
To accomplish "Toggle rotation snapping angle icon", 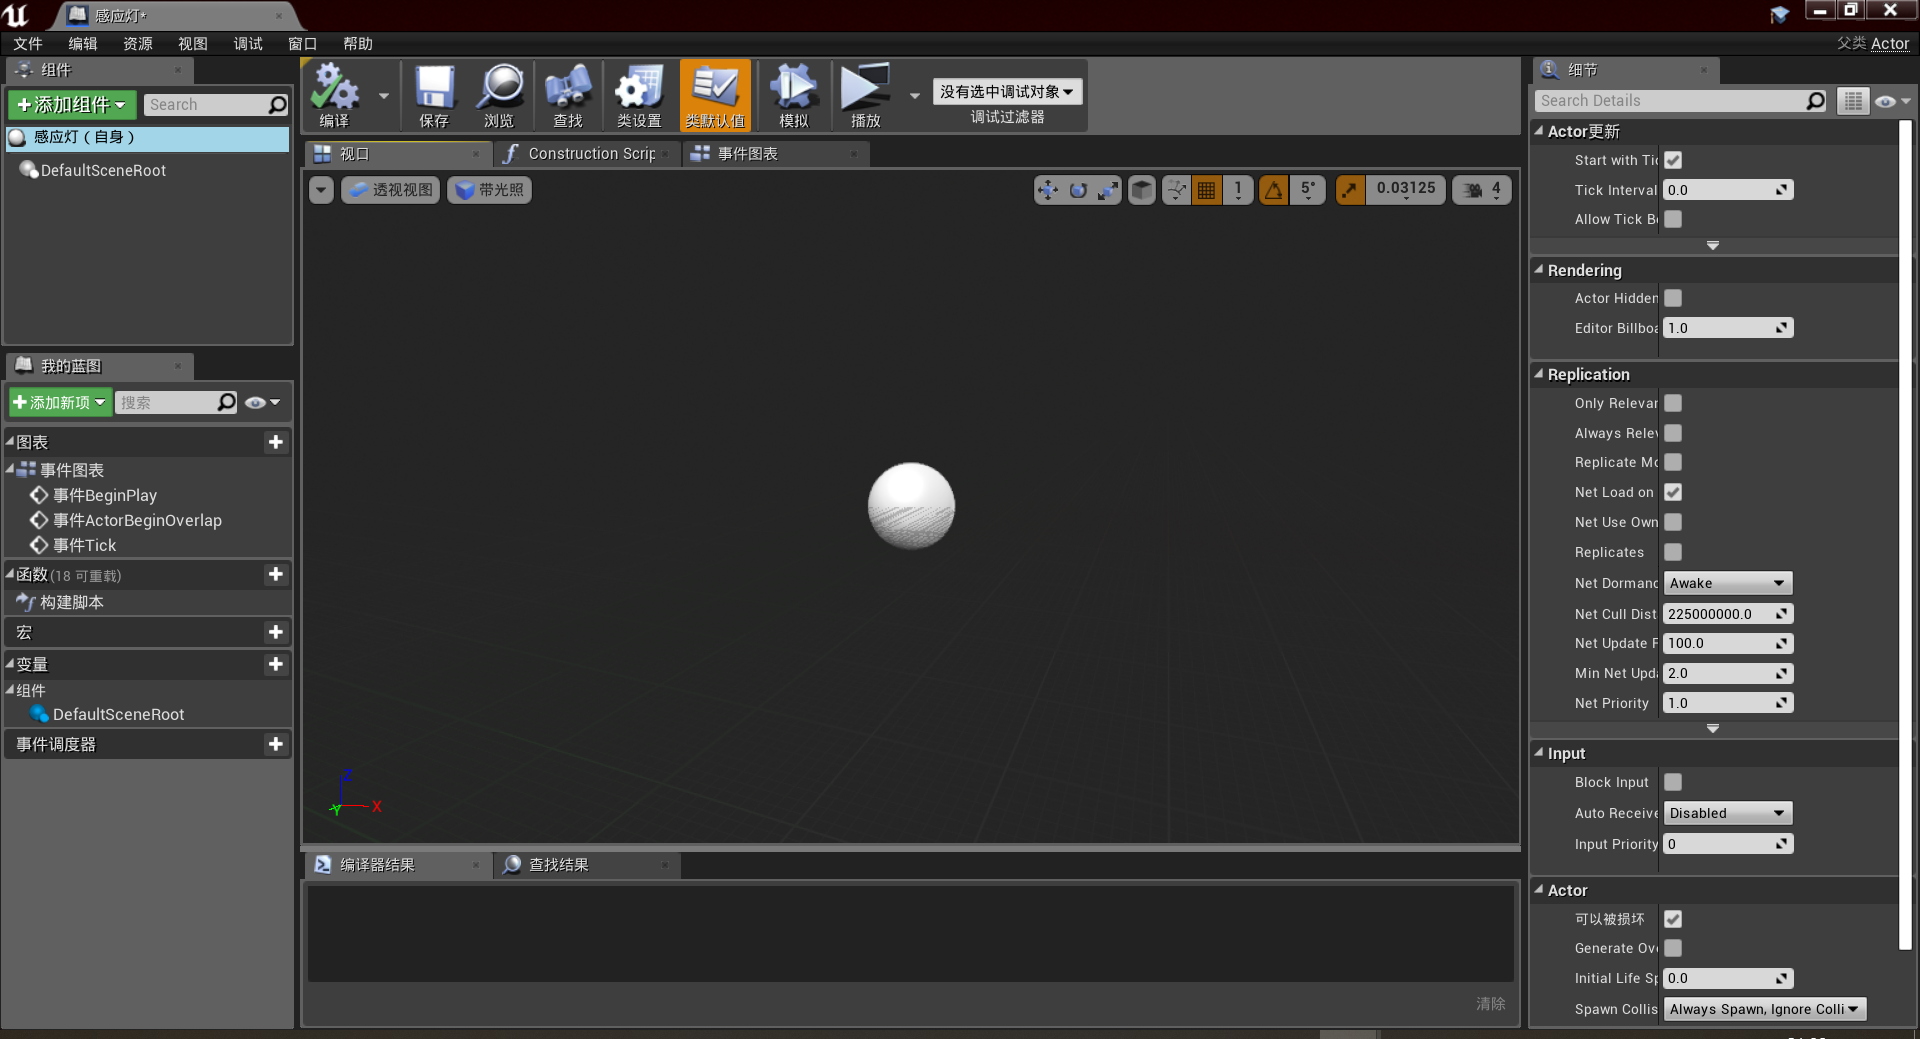I will (x=1274, y=190).
